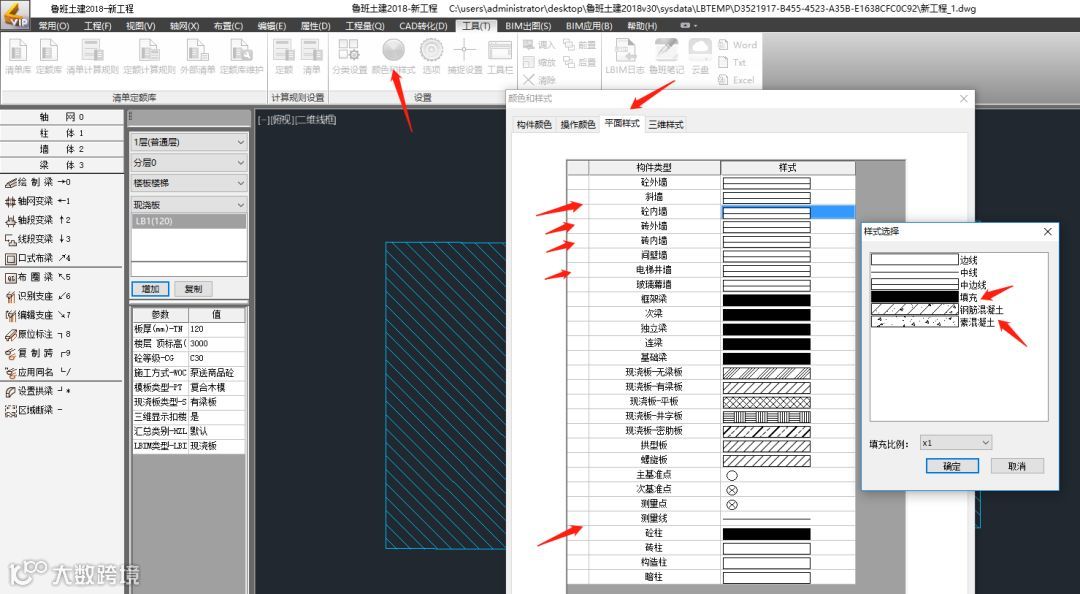This screenshot has height=594, width=1080.
Task: Select 钢筋混凝土 style in the list
Action: point(937,309)
